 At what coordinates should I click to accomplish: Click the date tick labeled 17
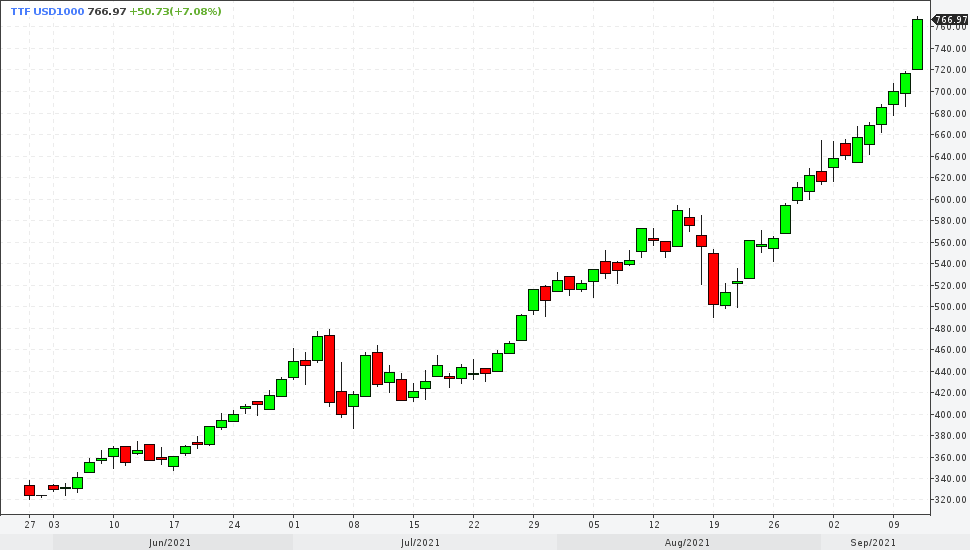174,525
